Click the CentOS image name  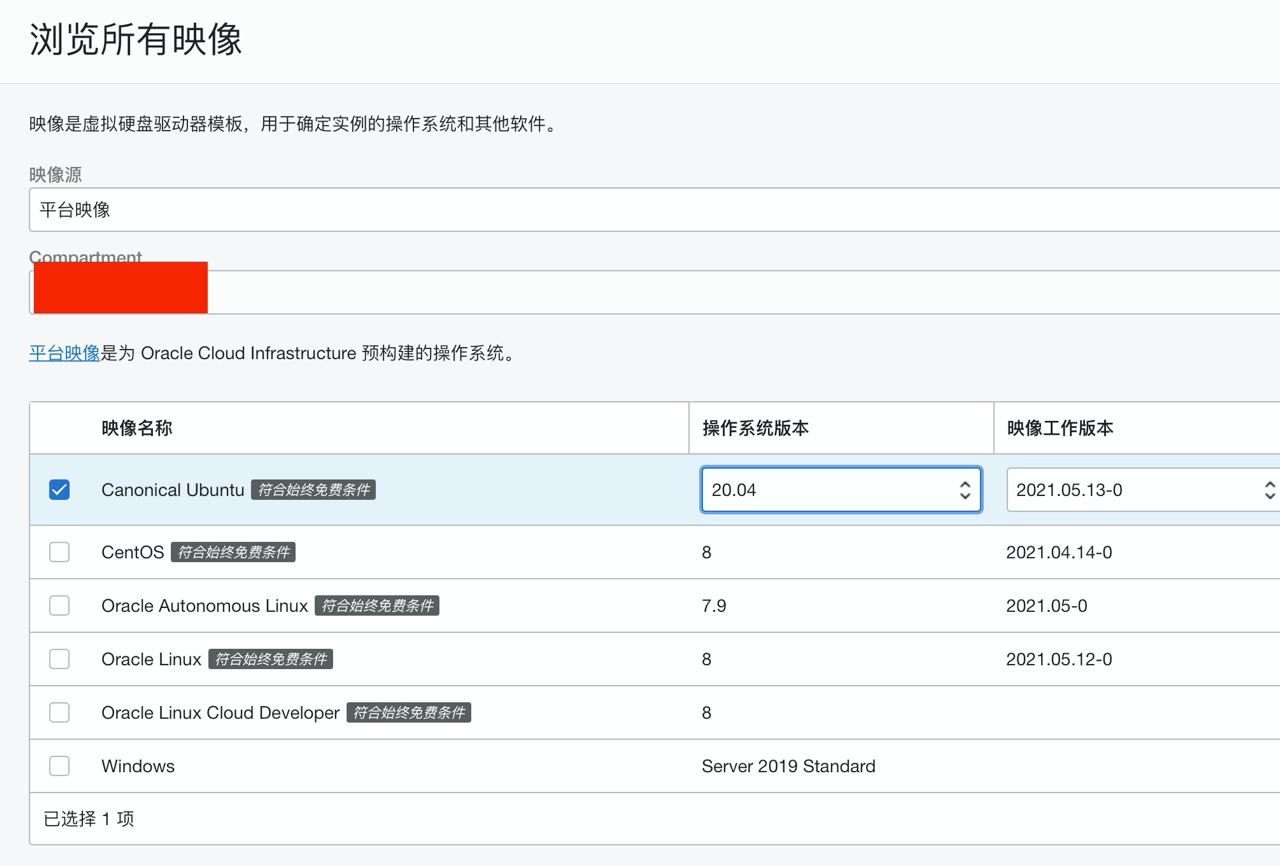pyautogui.click(x=133, y=552)
